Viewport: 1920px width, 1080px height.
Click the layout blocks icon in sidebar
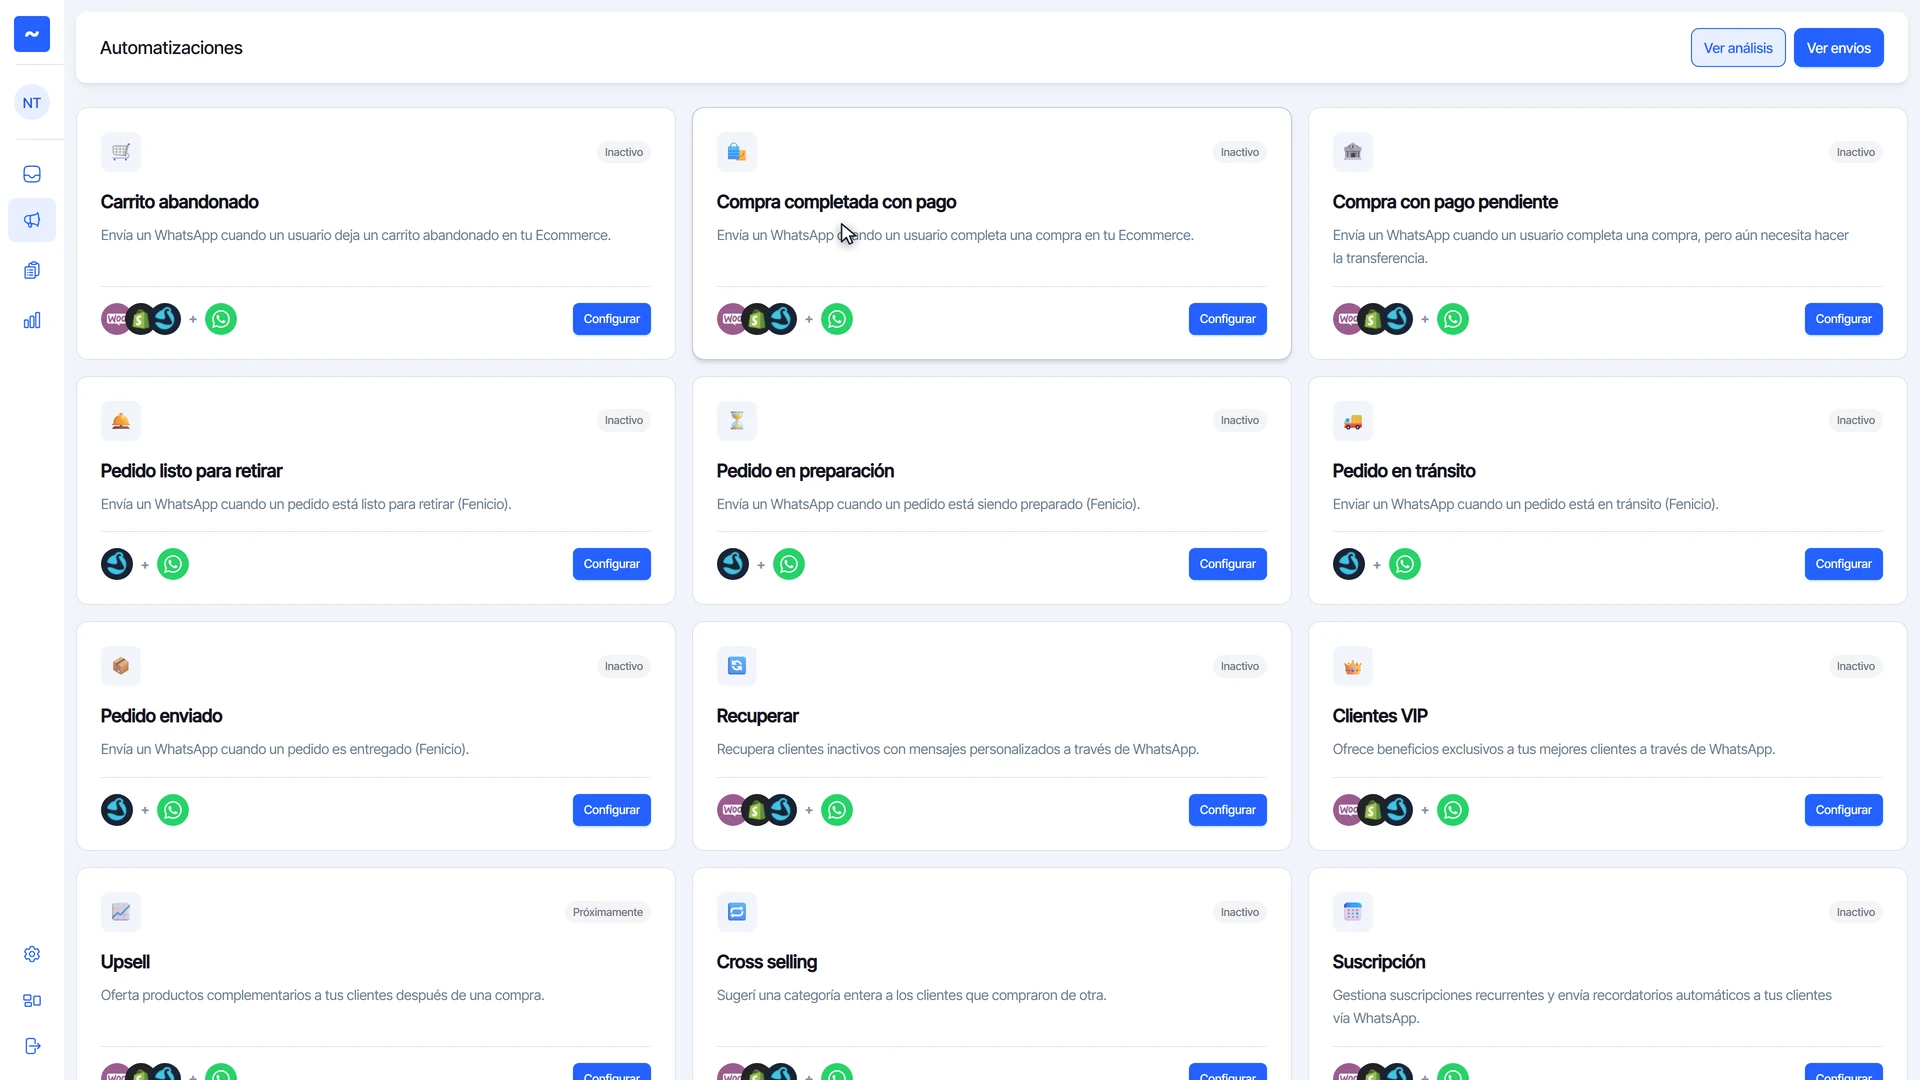pos(32,1000)
